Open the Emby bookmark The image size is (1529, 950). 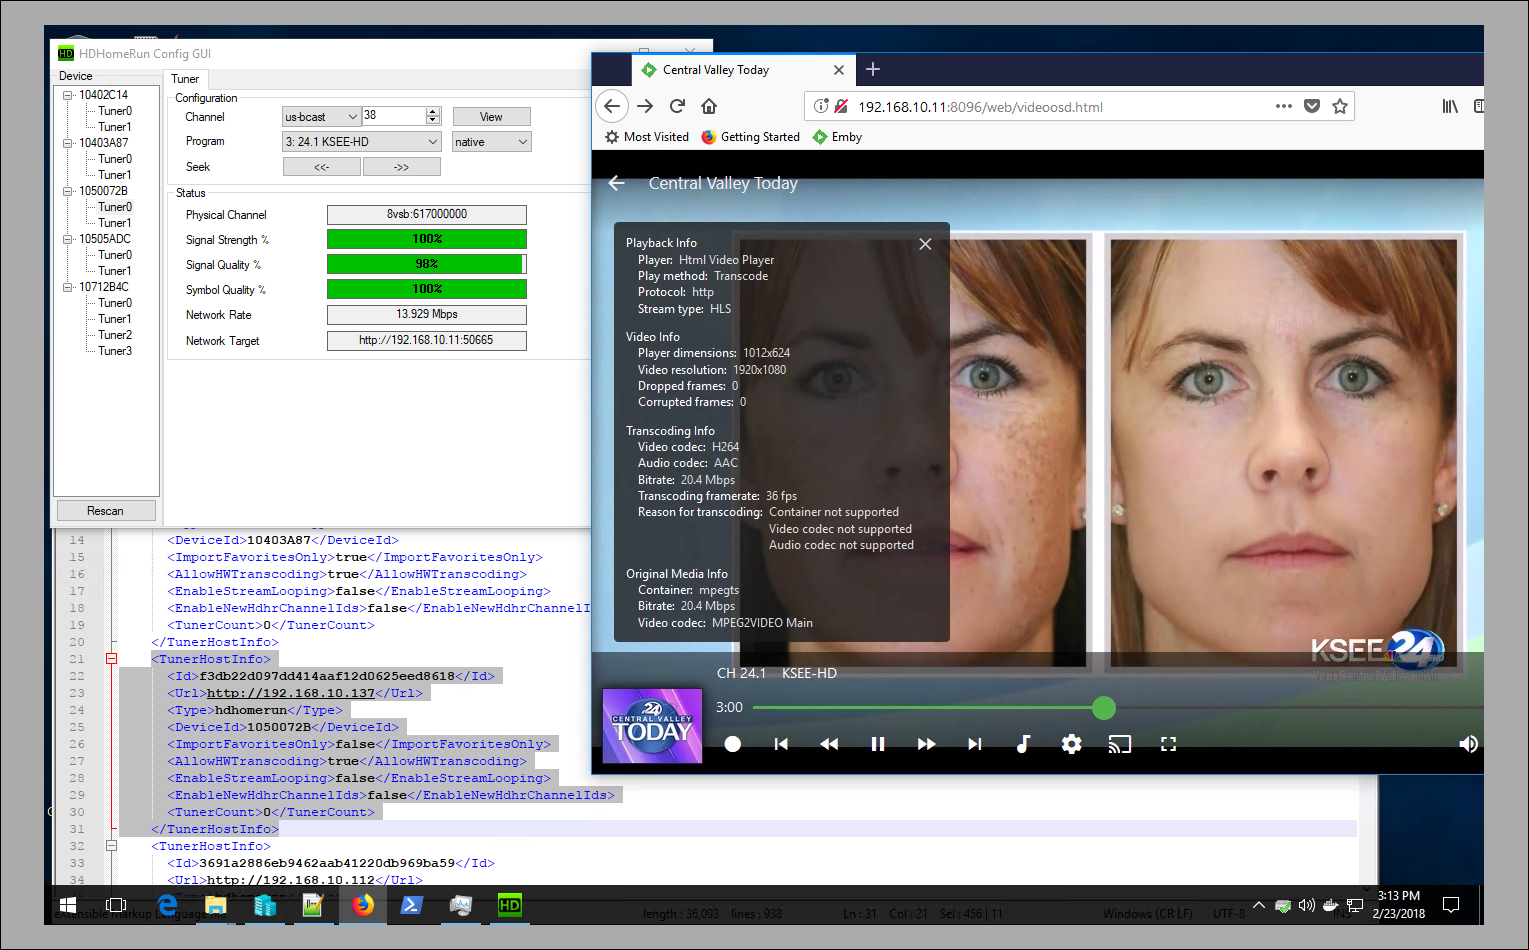point(837,137)
